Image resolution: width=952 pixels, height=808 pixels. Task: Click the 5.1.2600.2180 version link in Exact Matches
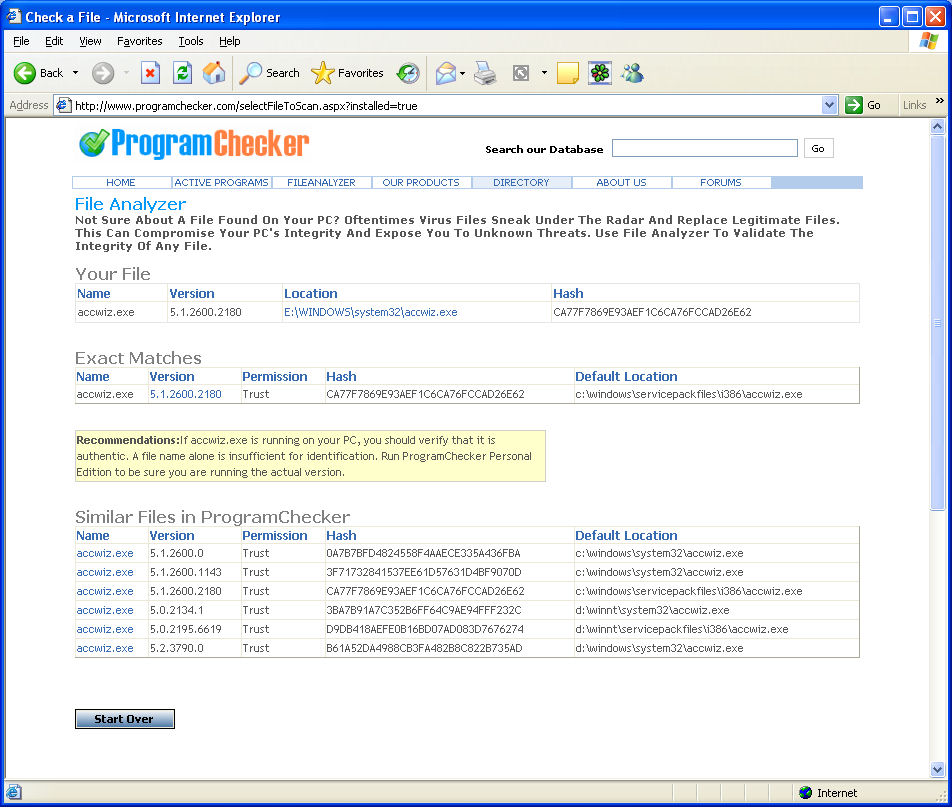185,394
